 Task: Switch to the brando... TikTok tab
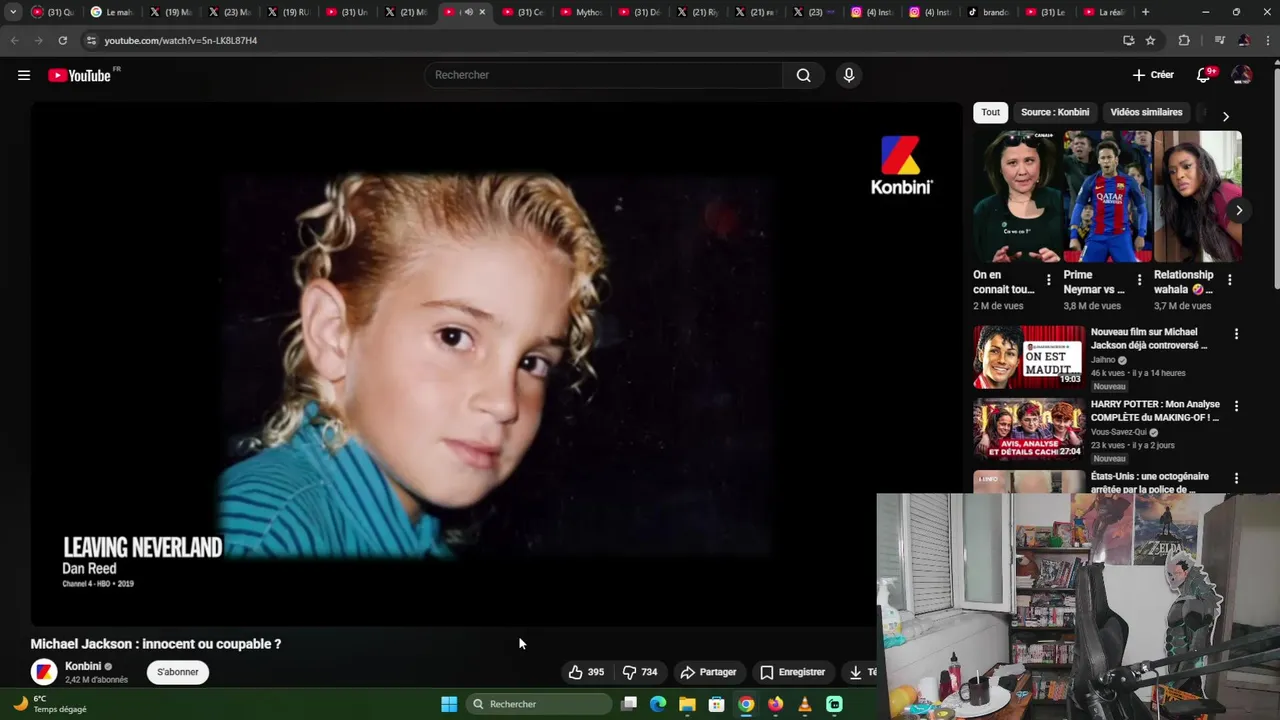pyautogui.click(x=988, y=12)
